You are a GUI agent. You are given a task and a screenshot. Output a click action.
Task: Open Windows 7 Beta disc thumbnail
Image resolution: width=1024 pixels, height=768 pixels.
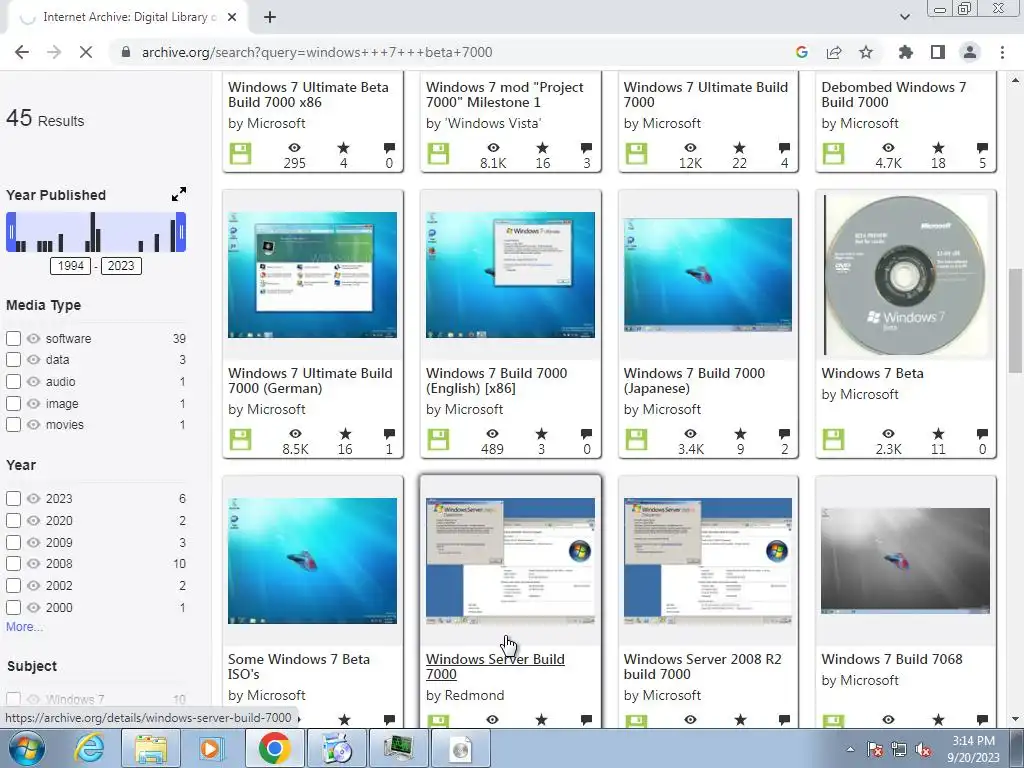[906, 275]
